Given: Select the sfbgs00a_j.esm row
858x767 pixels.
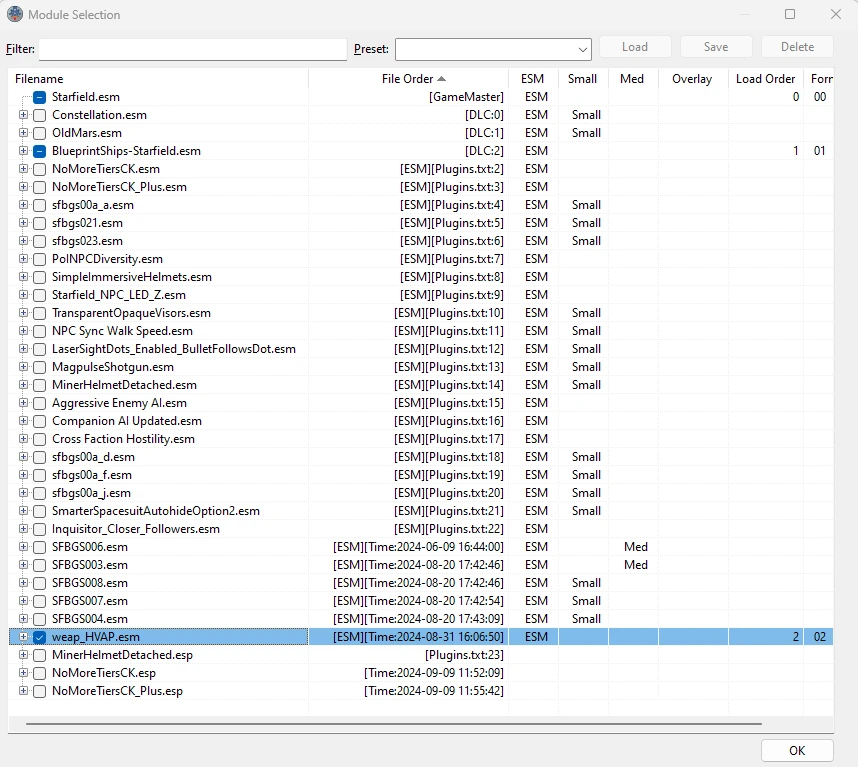Looking at the screenshot, I should pos(421,493).
